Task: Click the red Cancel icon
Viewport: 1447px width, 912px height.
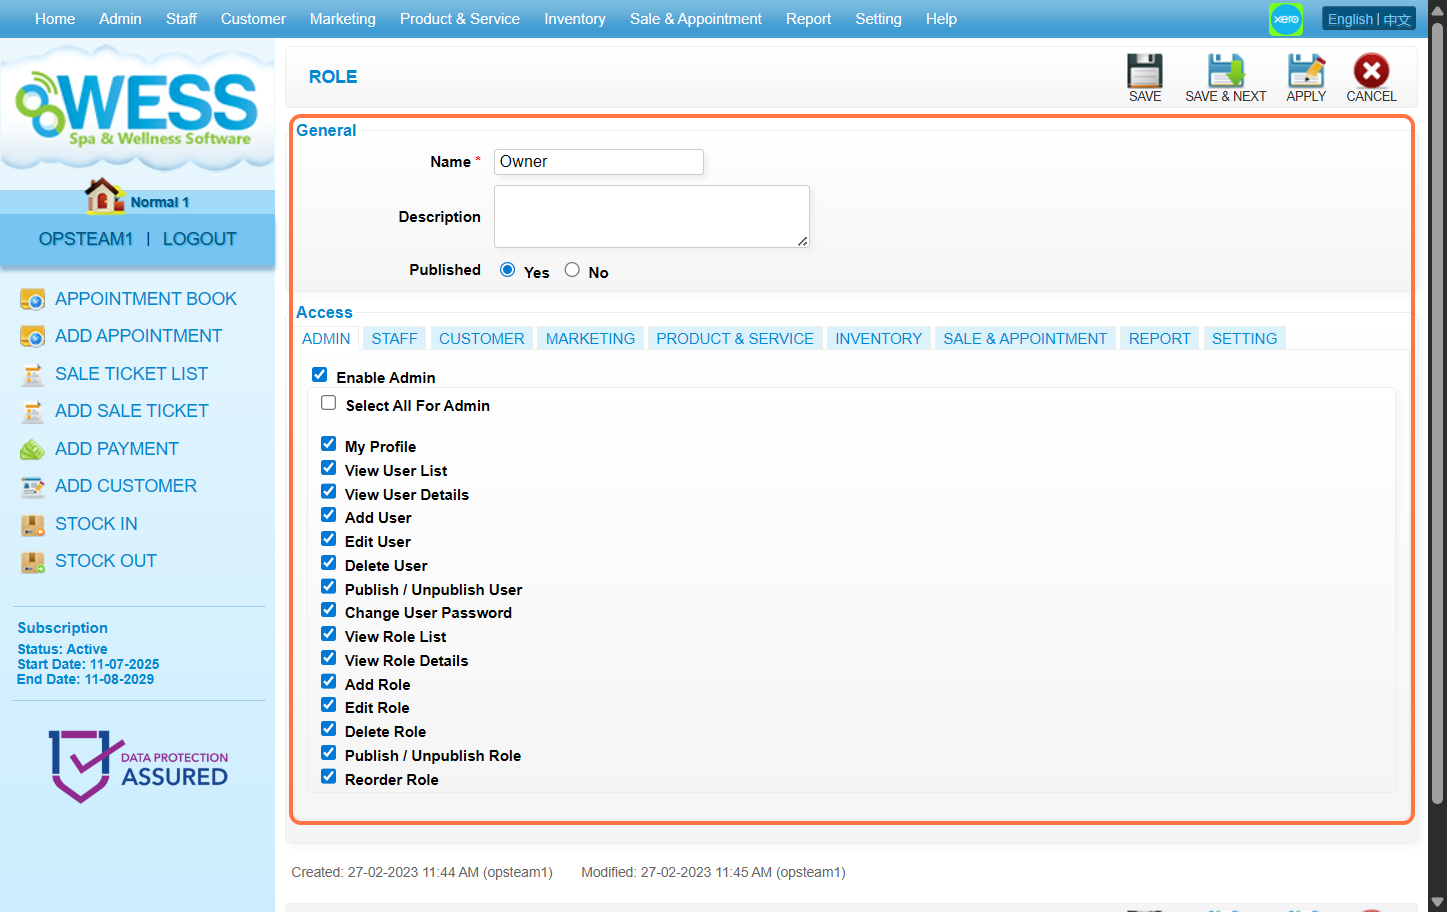Action: [x=1370, y=71]
